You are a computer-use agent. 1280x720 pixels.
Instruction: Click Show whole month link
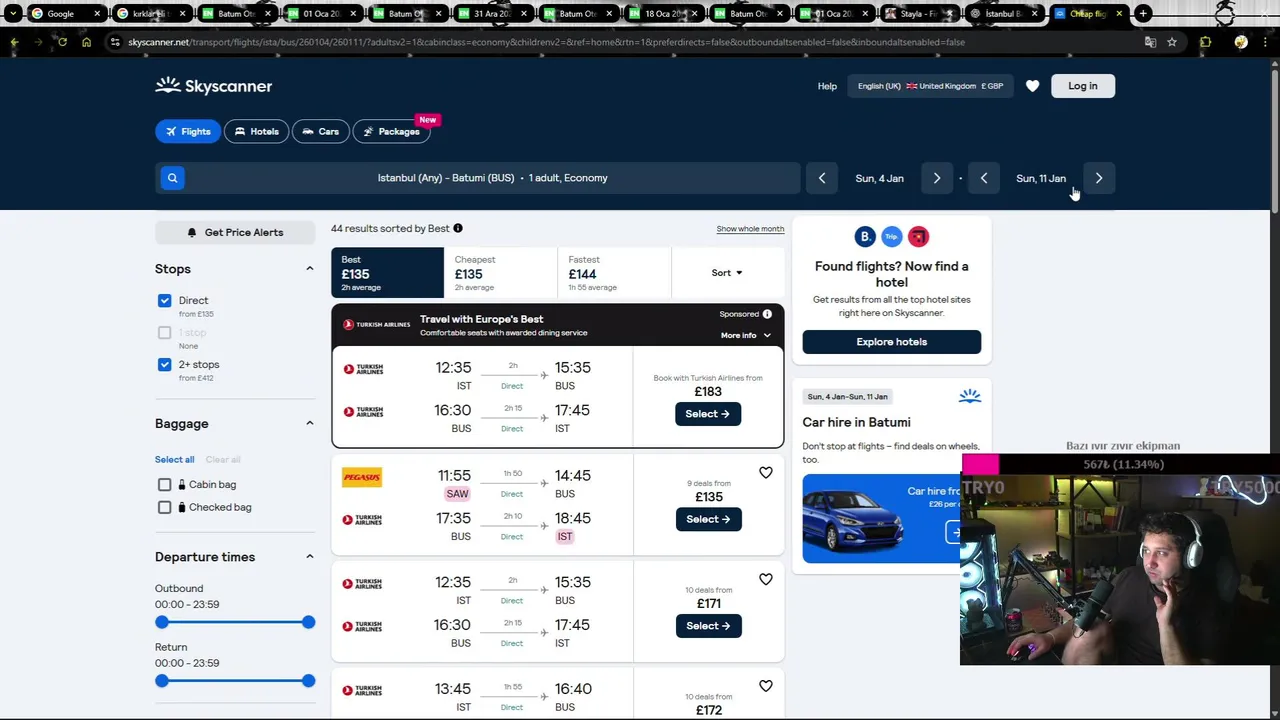tap(750, 229)
